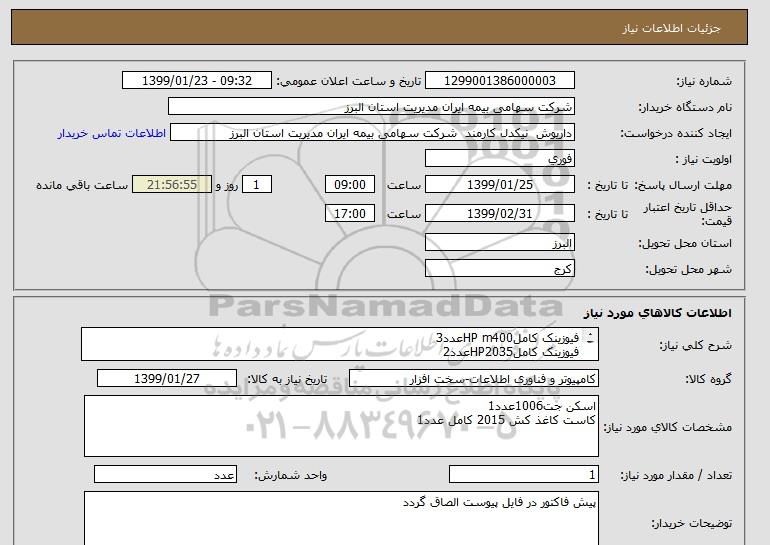Click the goods specifications text area
This screenshot has height=545, width=770.
click(x=341, y=426)
